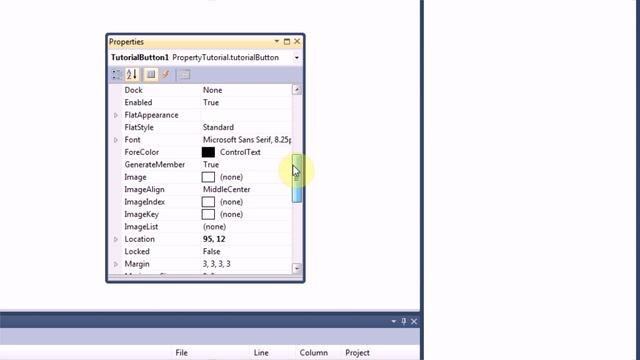Screen dimensions: 640x360
Task: Switch to Categorized view in Properties toolbar
Action: tap(116, 74)
